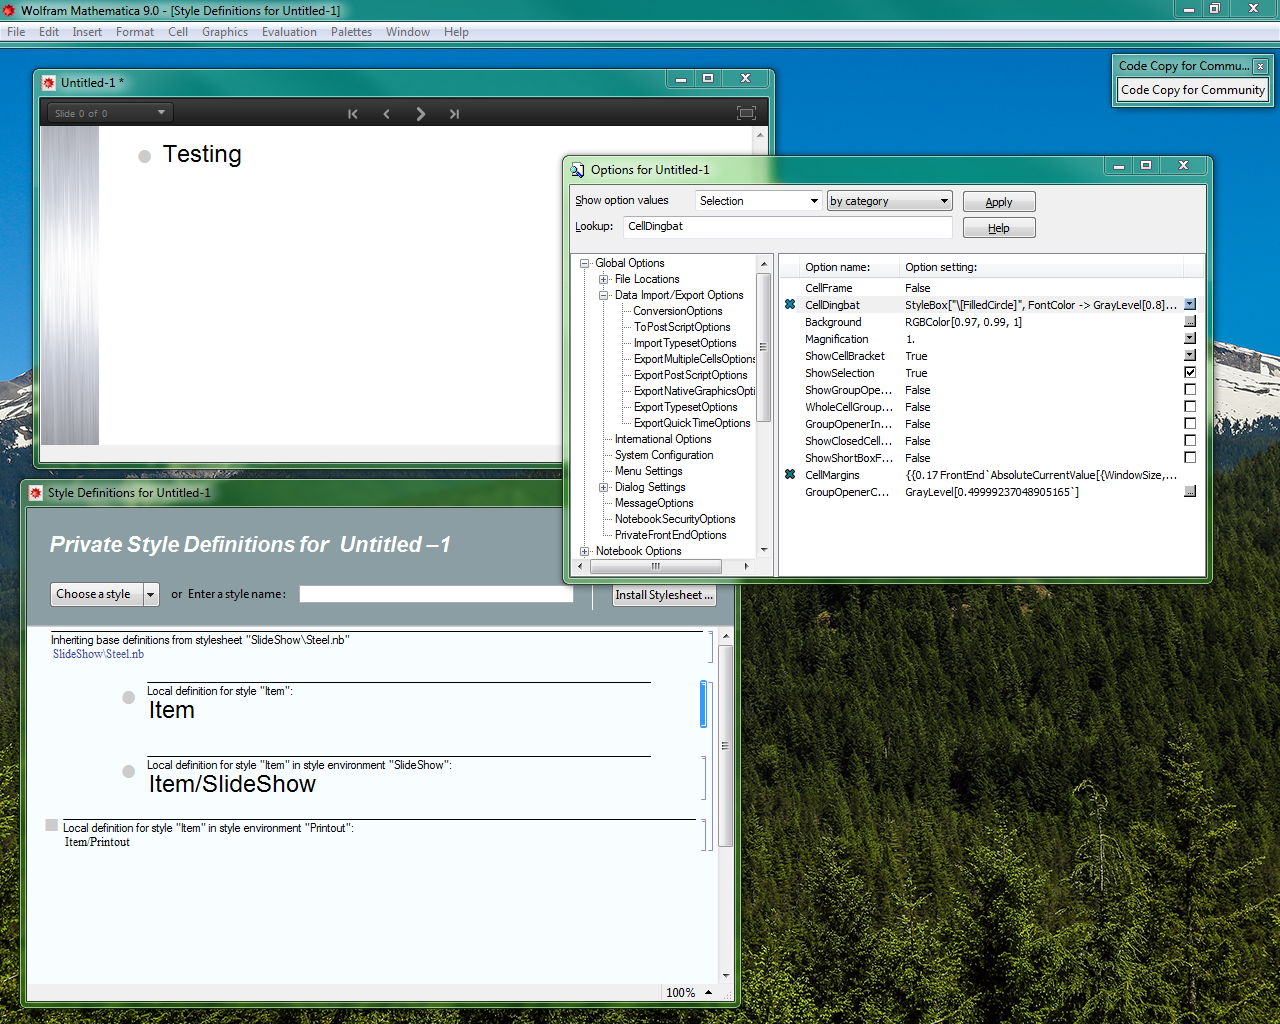This screenshot has height=1024, width=1280.
Task: Open the 100% magnification popup in Style Definitions
Action: coord(689,992)
